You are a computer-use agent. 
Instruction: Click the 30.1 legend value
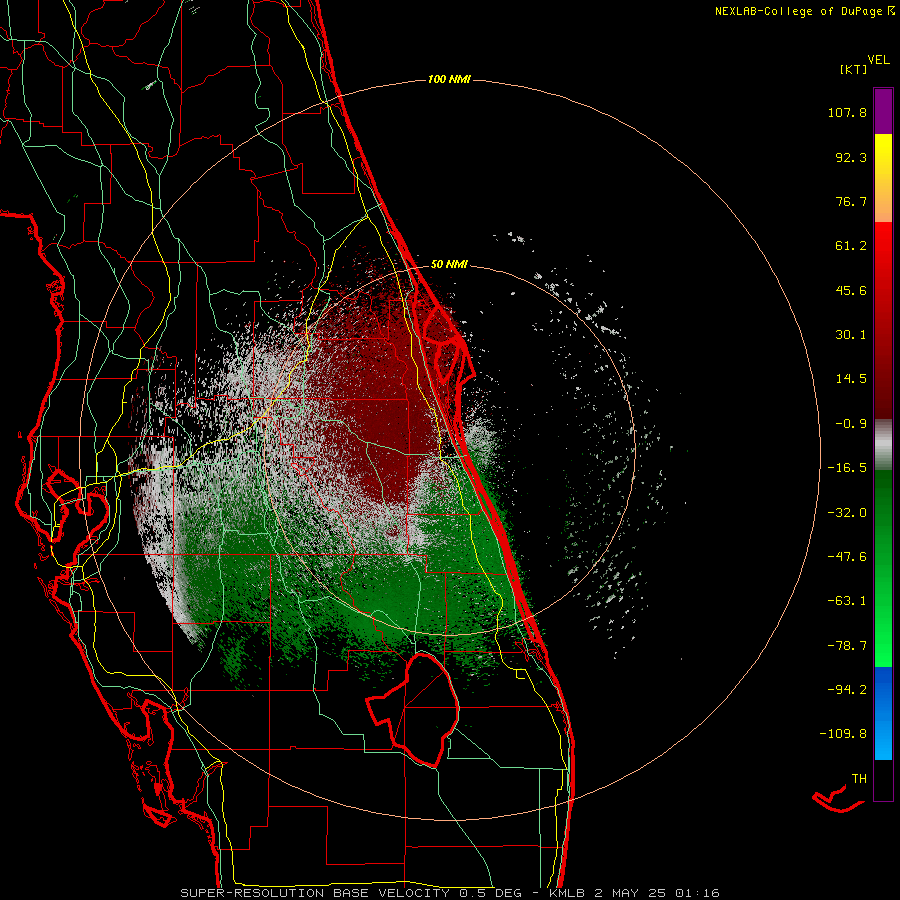[x=851, y=335]
